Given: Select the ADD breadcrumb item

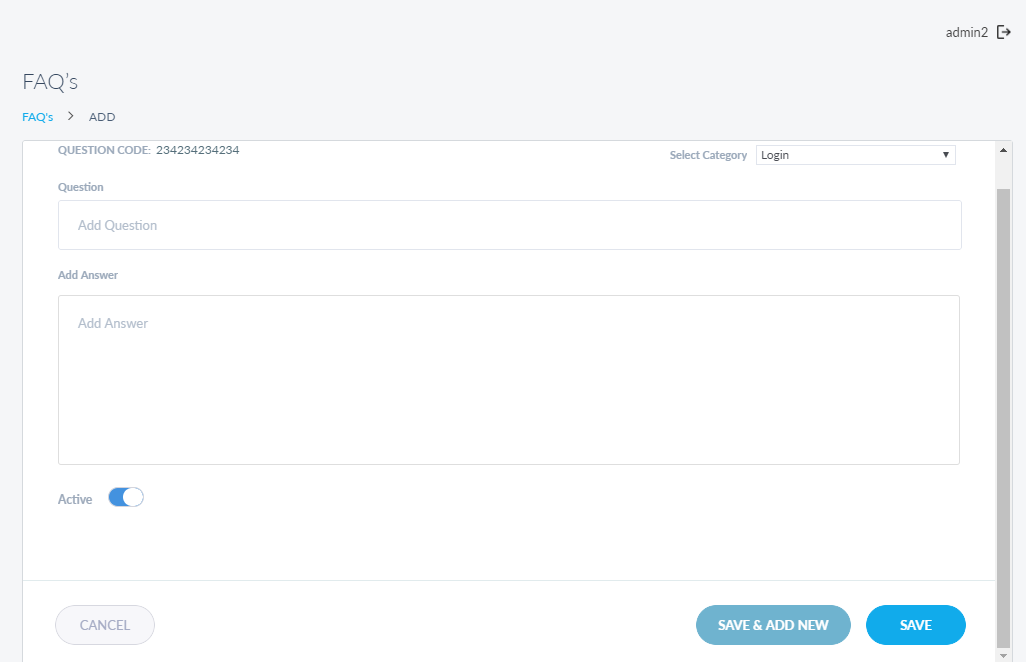Looking at the screenshot, I should [102, 117].
